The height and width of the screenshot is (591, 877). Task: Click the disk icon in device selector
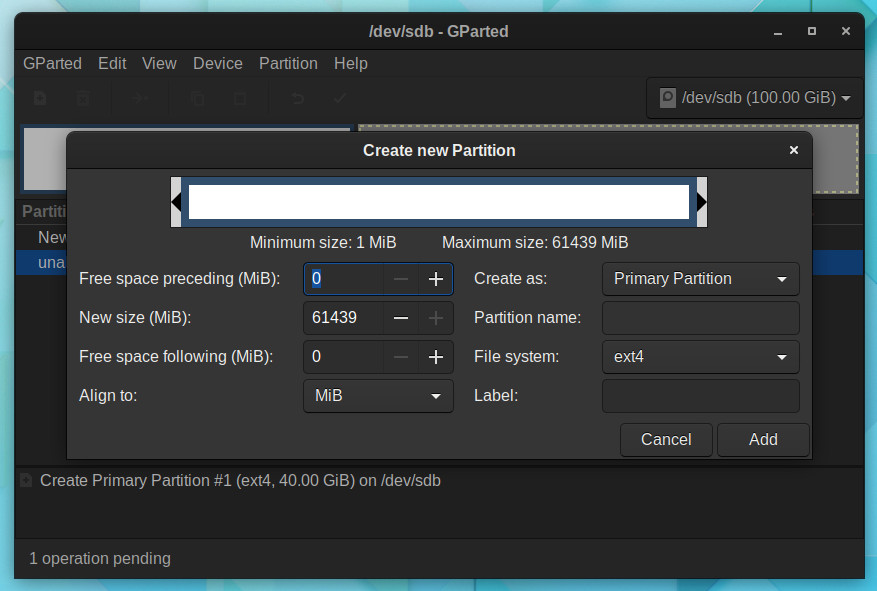click(x=667, y=98)
